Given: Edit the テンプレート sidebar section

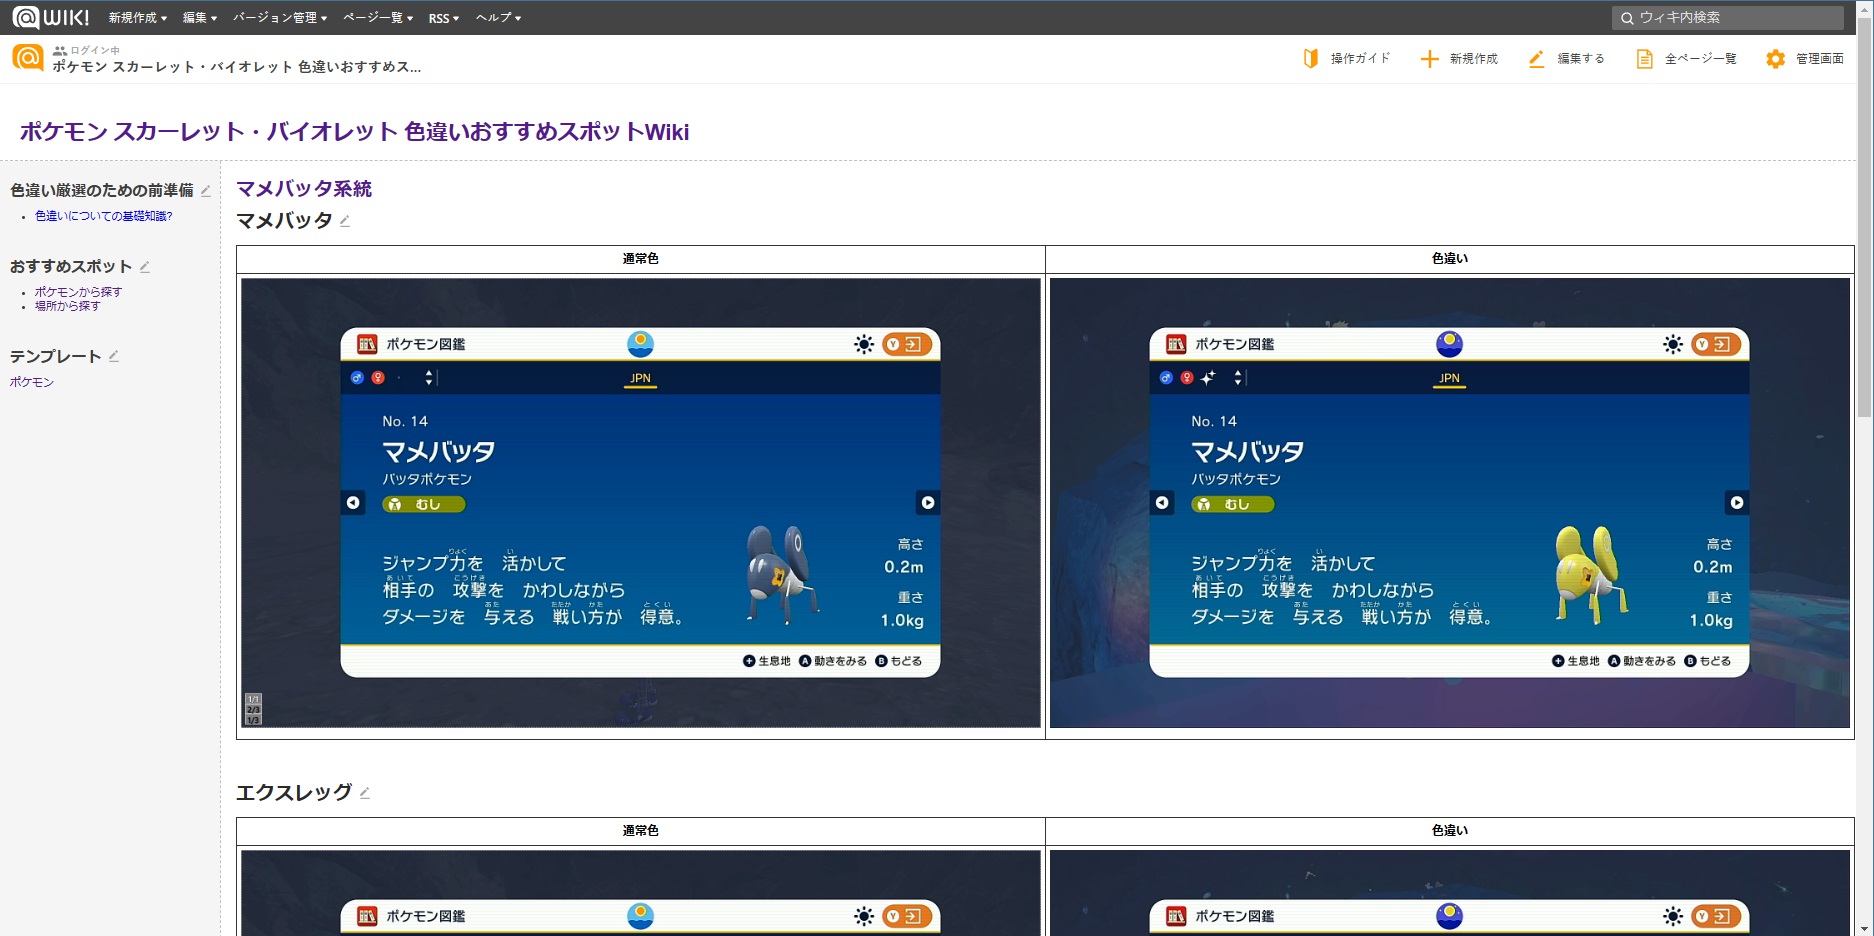Looking at the screenshot, I should click(114, 356).
